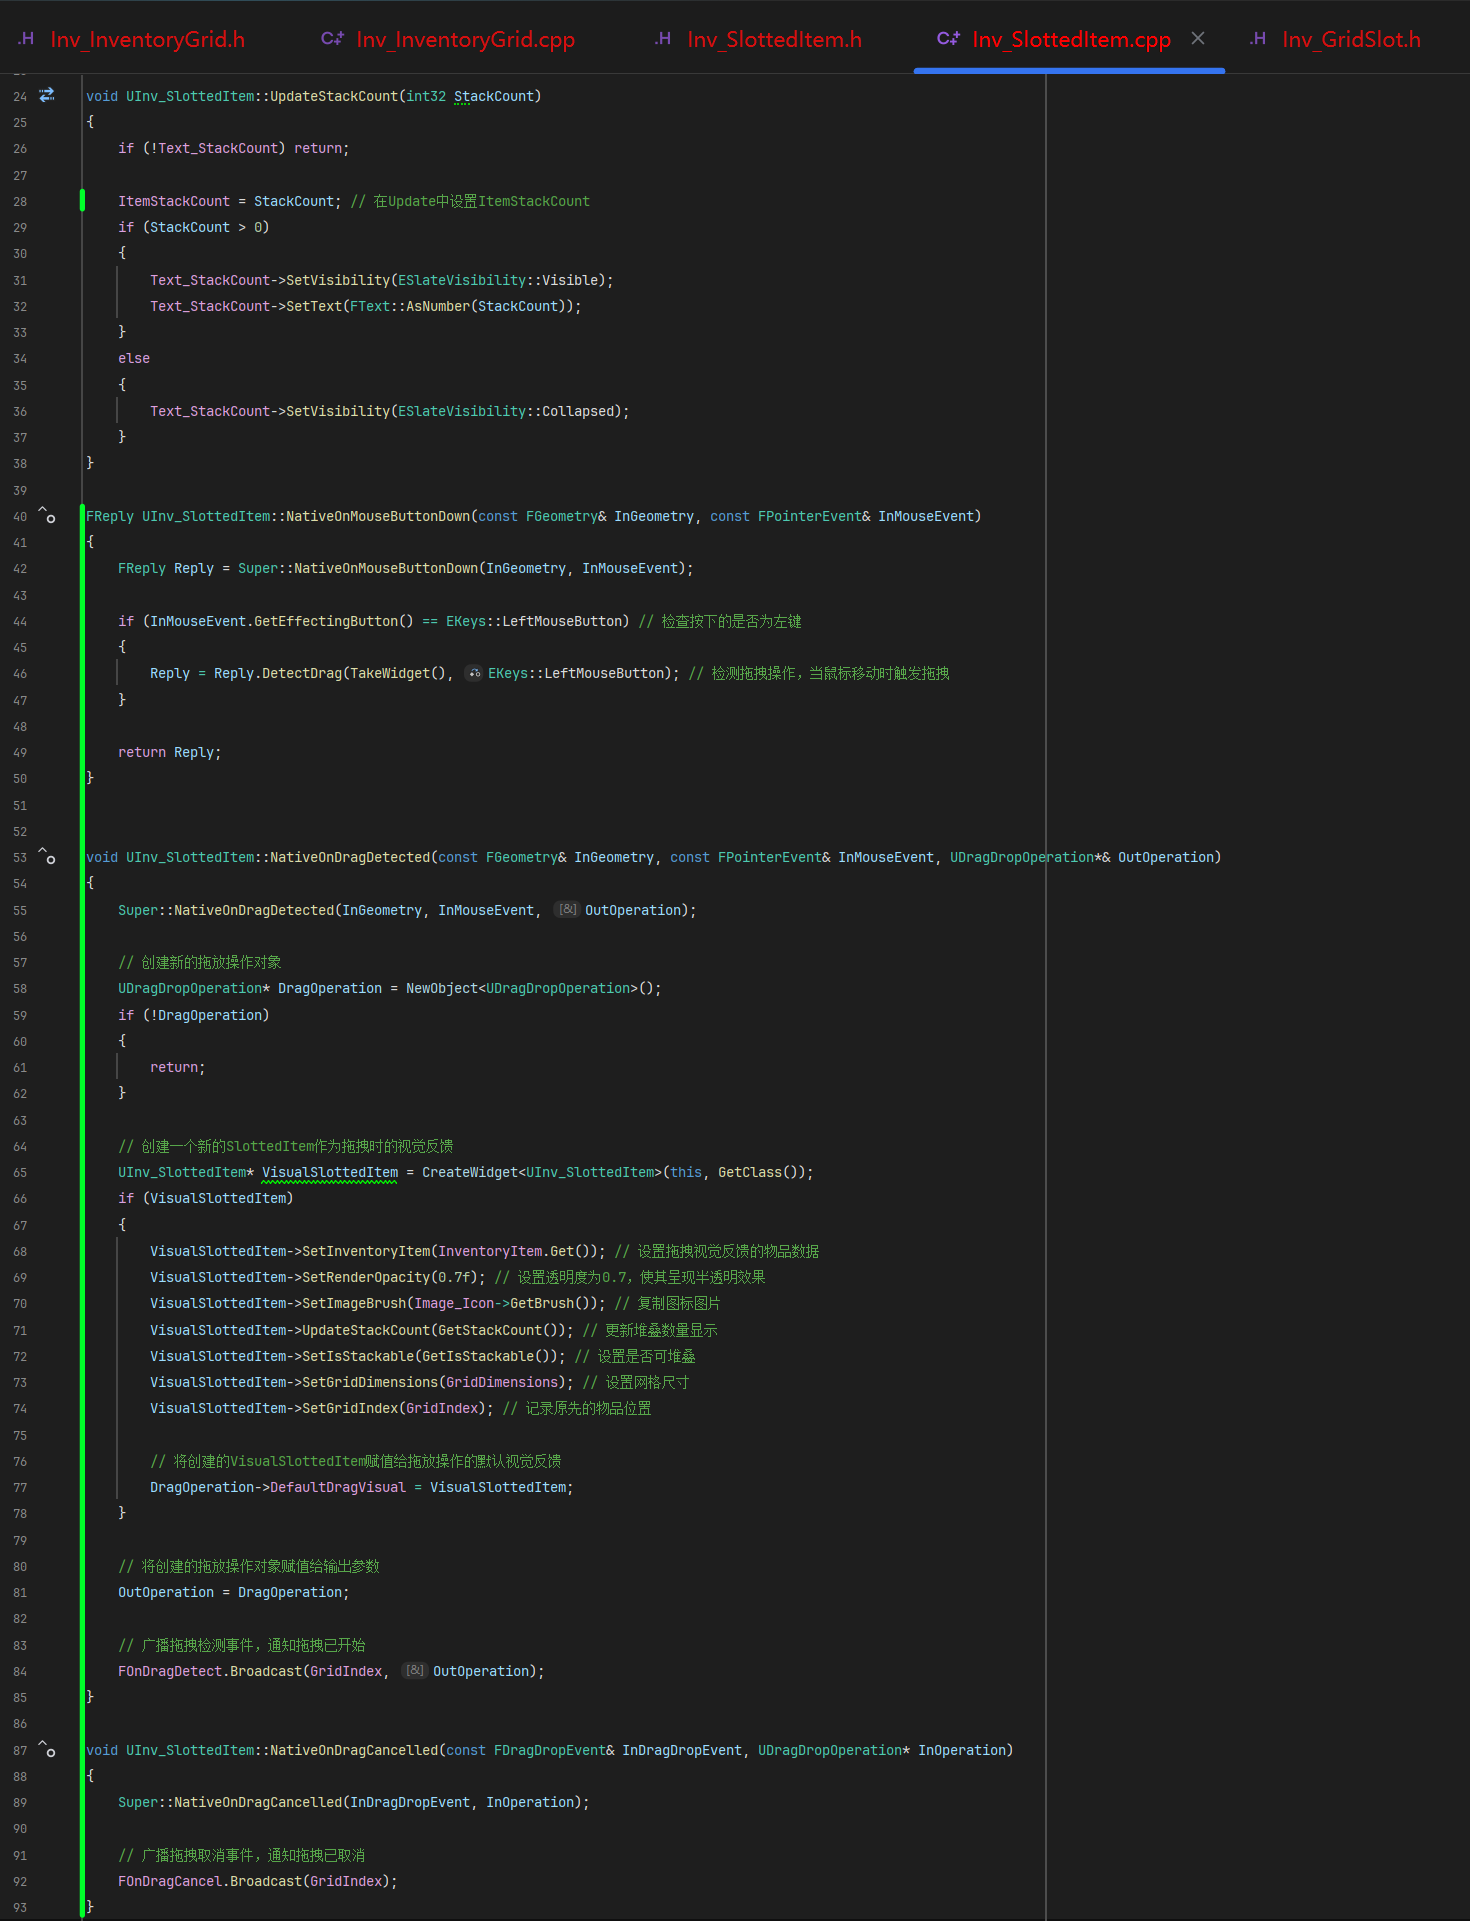
Task: Click the header file icon on Inv_SlottedItem.h tab
Action: (x=663, y=39)
